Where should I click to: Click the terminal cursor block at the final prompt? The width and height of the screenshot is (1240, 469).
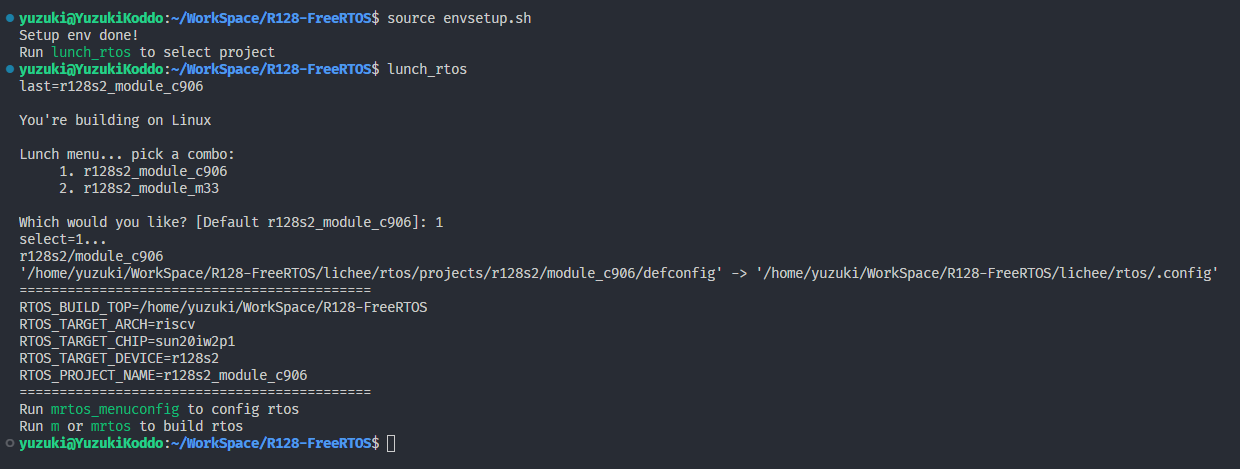[x=391, y=443]
